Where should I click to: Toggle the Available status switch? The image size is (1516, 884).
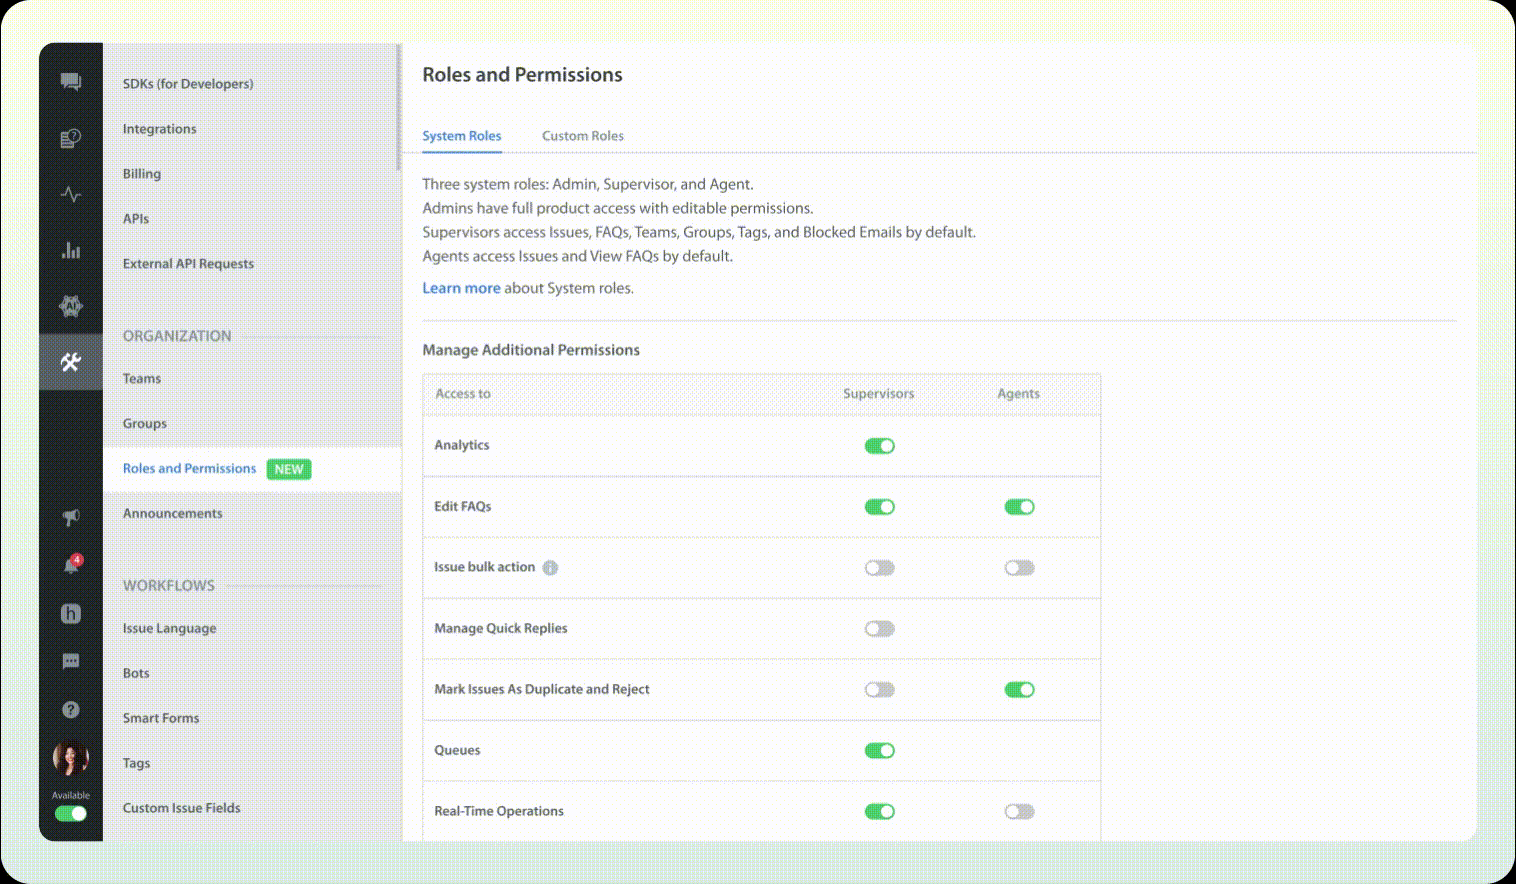(x=70, y=813)
